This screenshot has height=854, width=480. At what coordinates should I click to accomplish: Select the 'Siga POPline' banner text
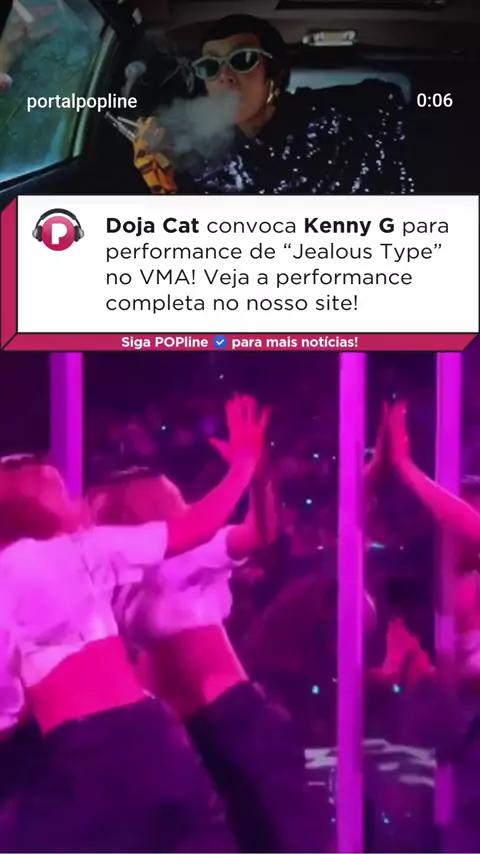[165, 343]
